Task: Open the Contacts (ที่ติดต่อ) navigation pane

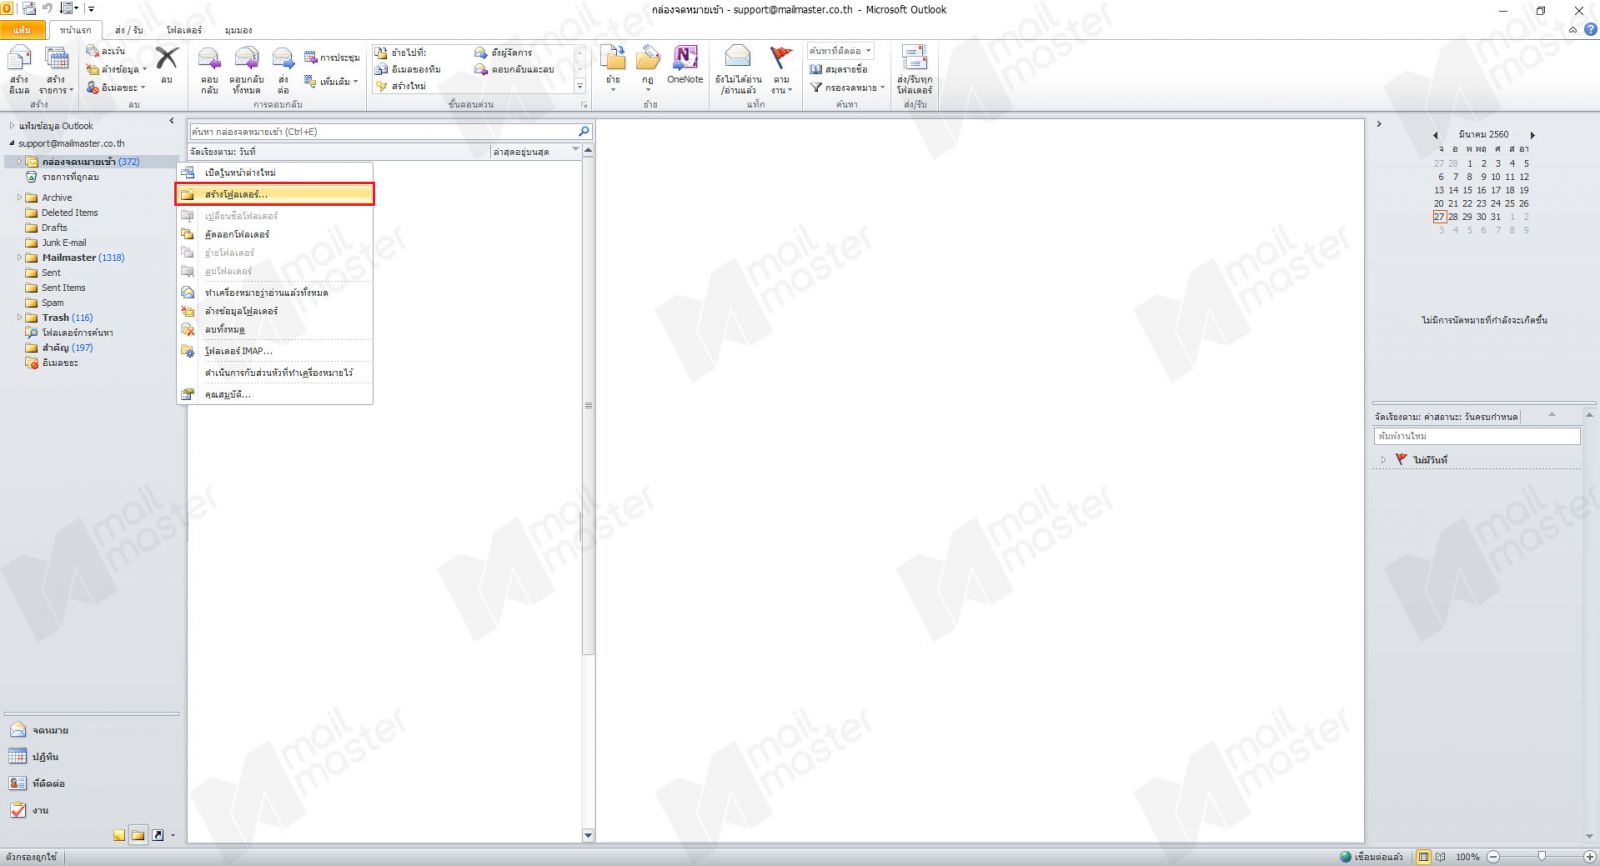Action: coord(38,784)
